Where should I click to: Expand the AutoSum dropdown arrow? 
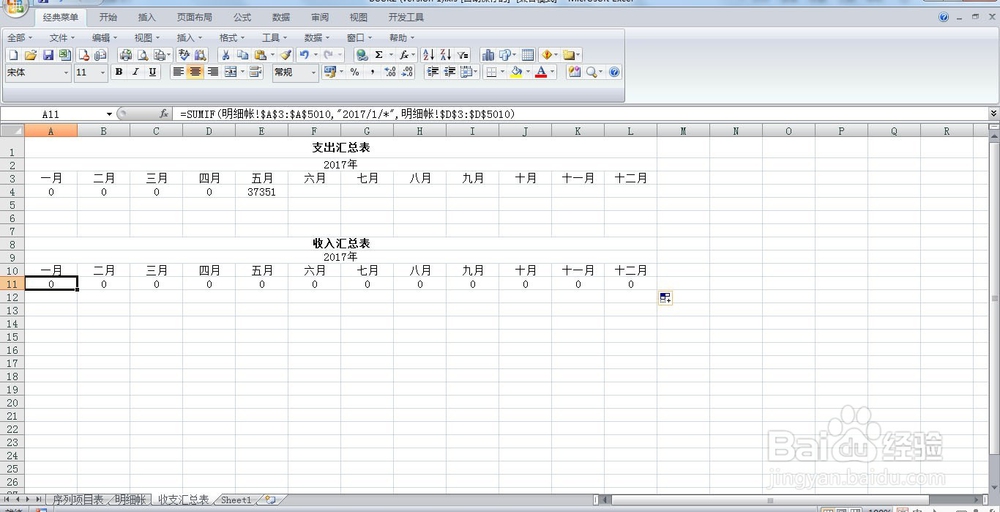pos(390,55)
